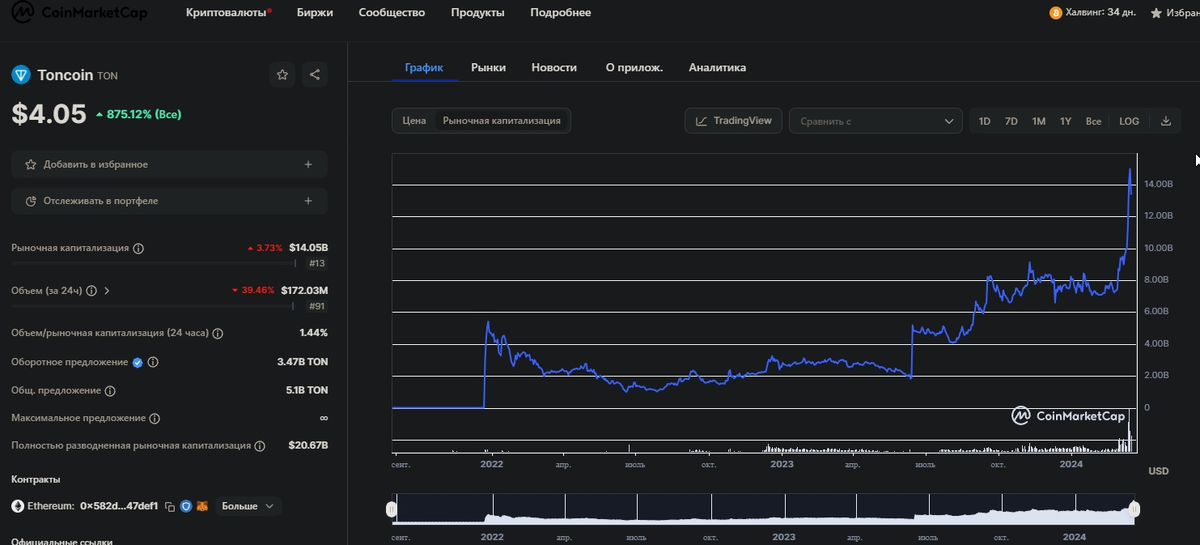1200x545 pixels.
Task: Set chart range to 1M
Action: [x=1039, y=121]
